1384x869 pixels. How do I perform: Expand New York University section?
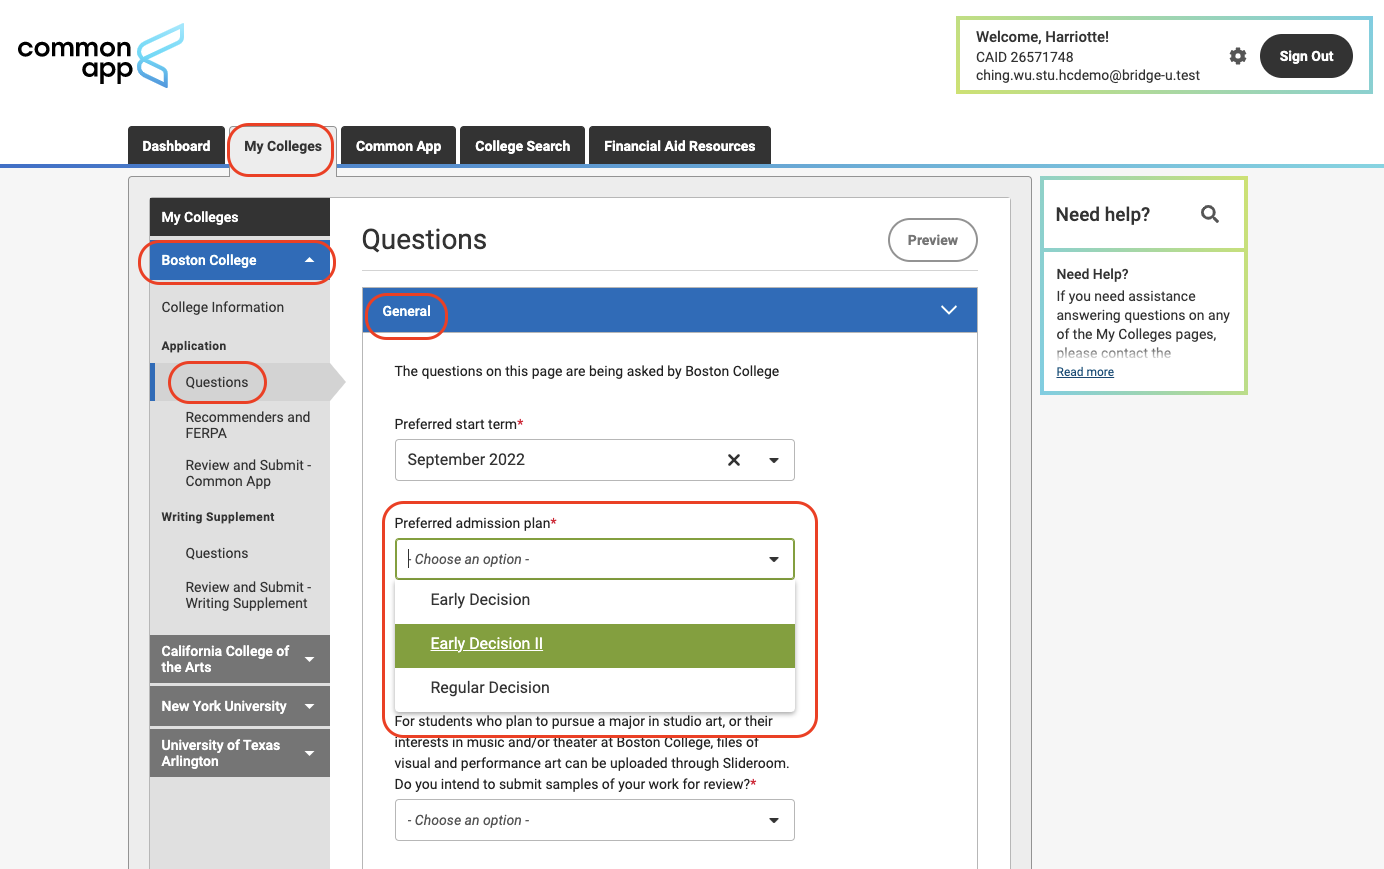click(x=240, y=706)
